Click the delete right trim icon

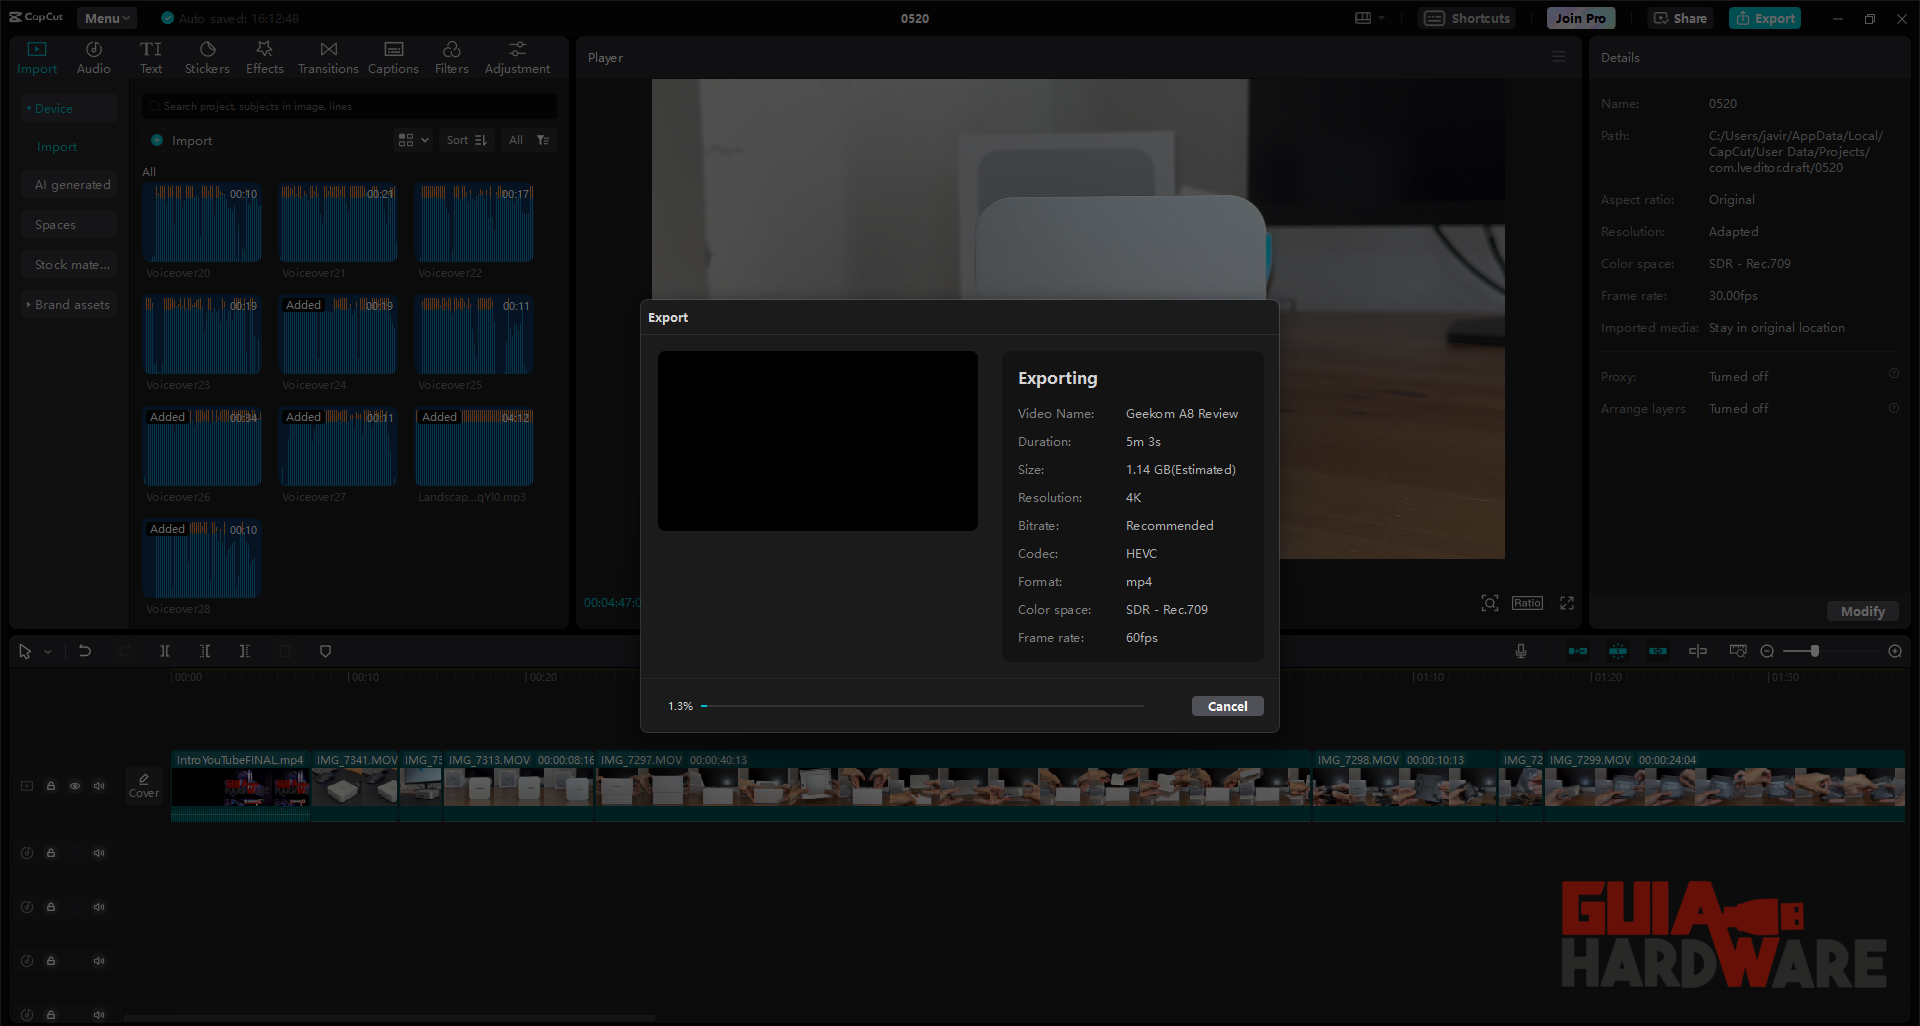245,651
